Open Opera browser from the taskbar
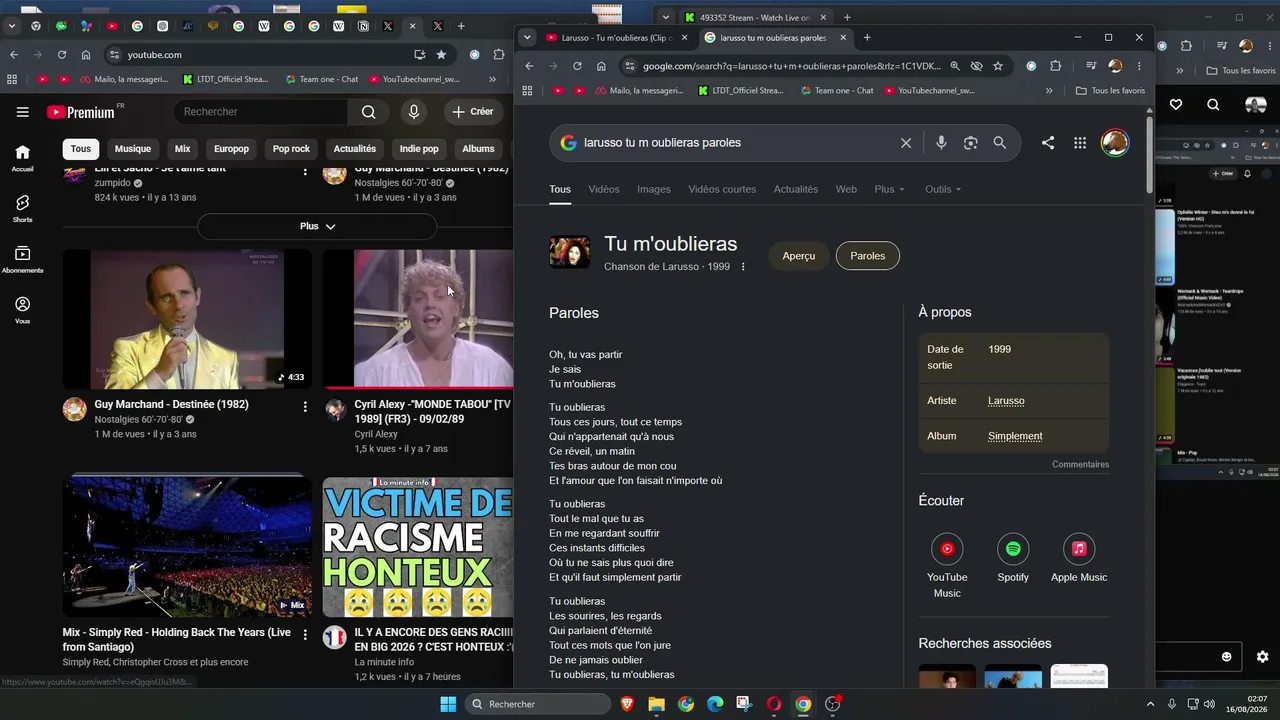Viewport: 1280px width, 720px height. [774, 704]
